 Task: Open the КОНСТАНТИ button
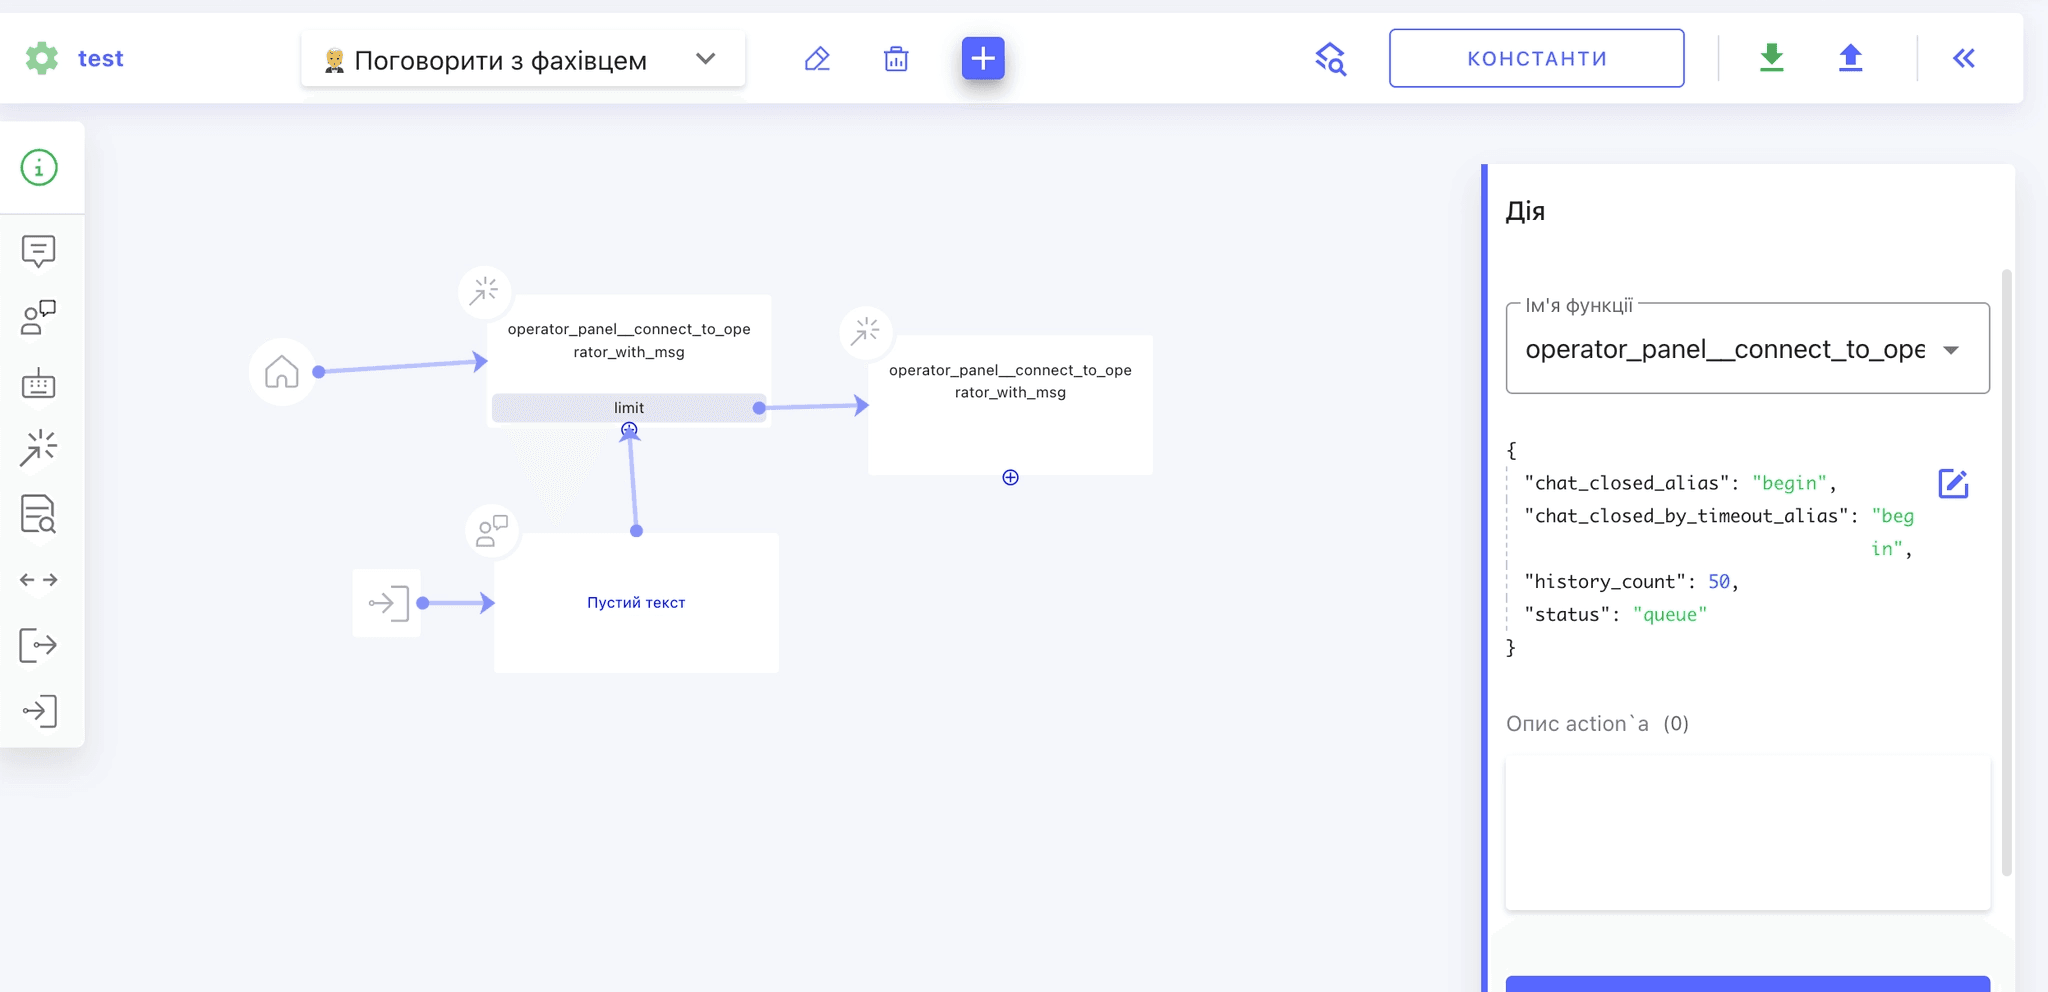click(1536, 58)
